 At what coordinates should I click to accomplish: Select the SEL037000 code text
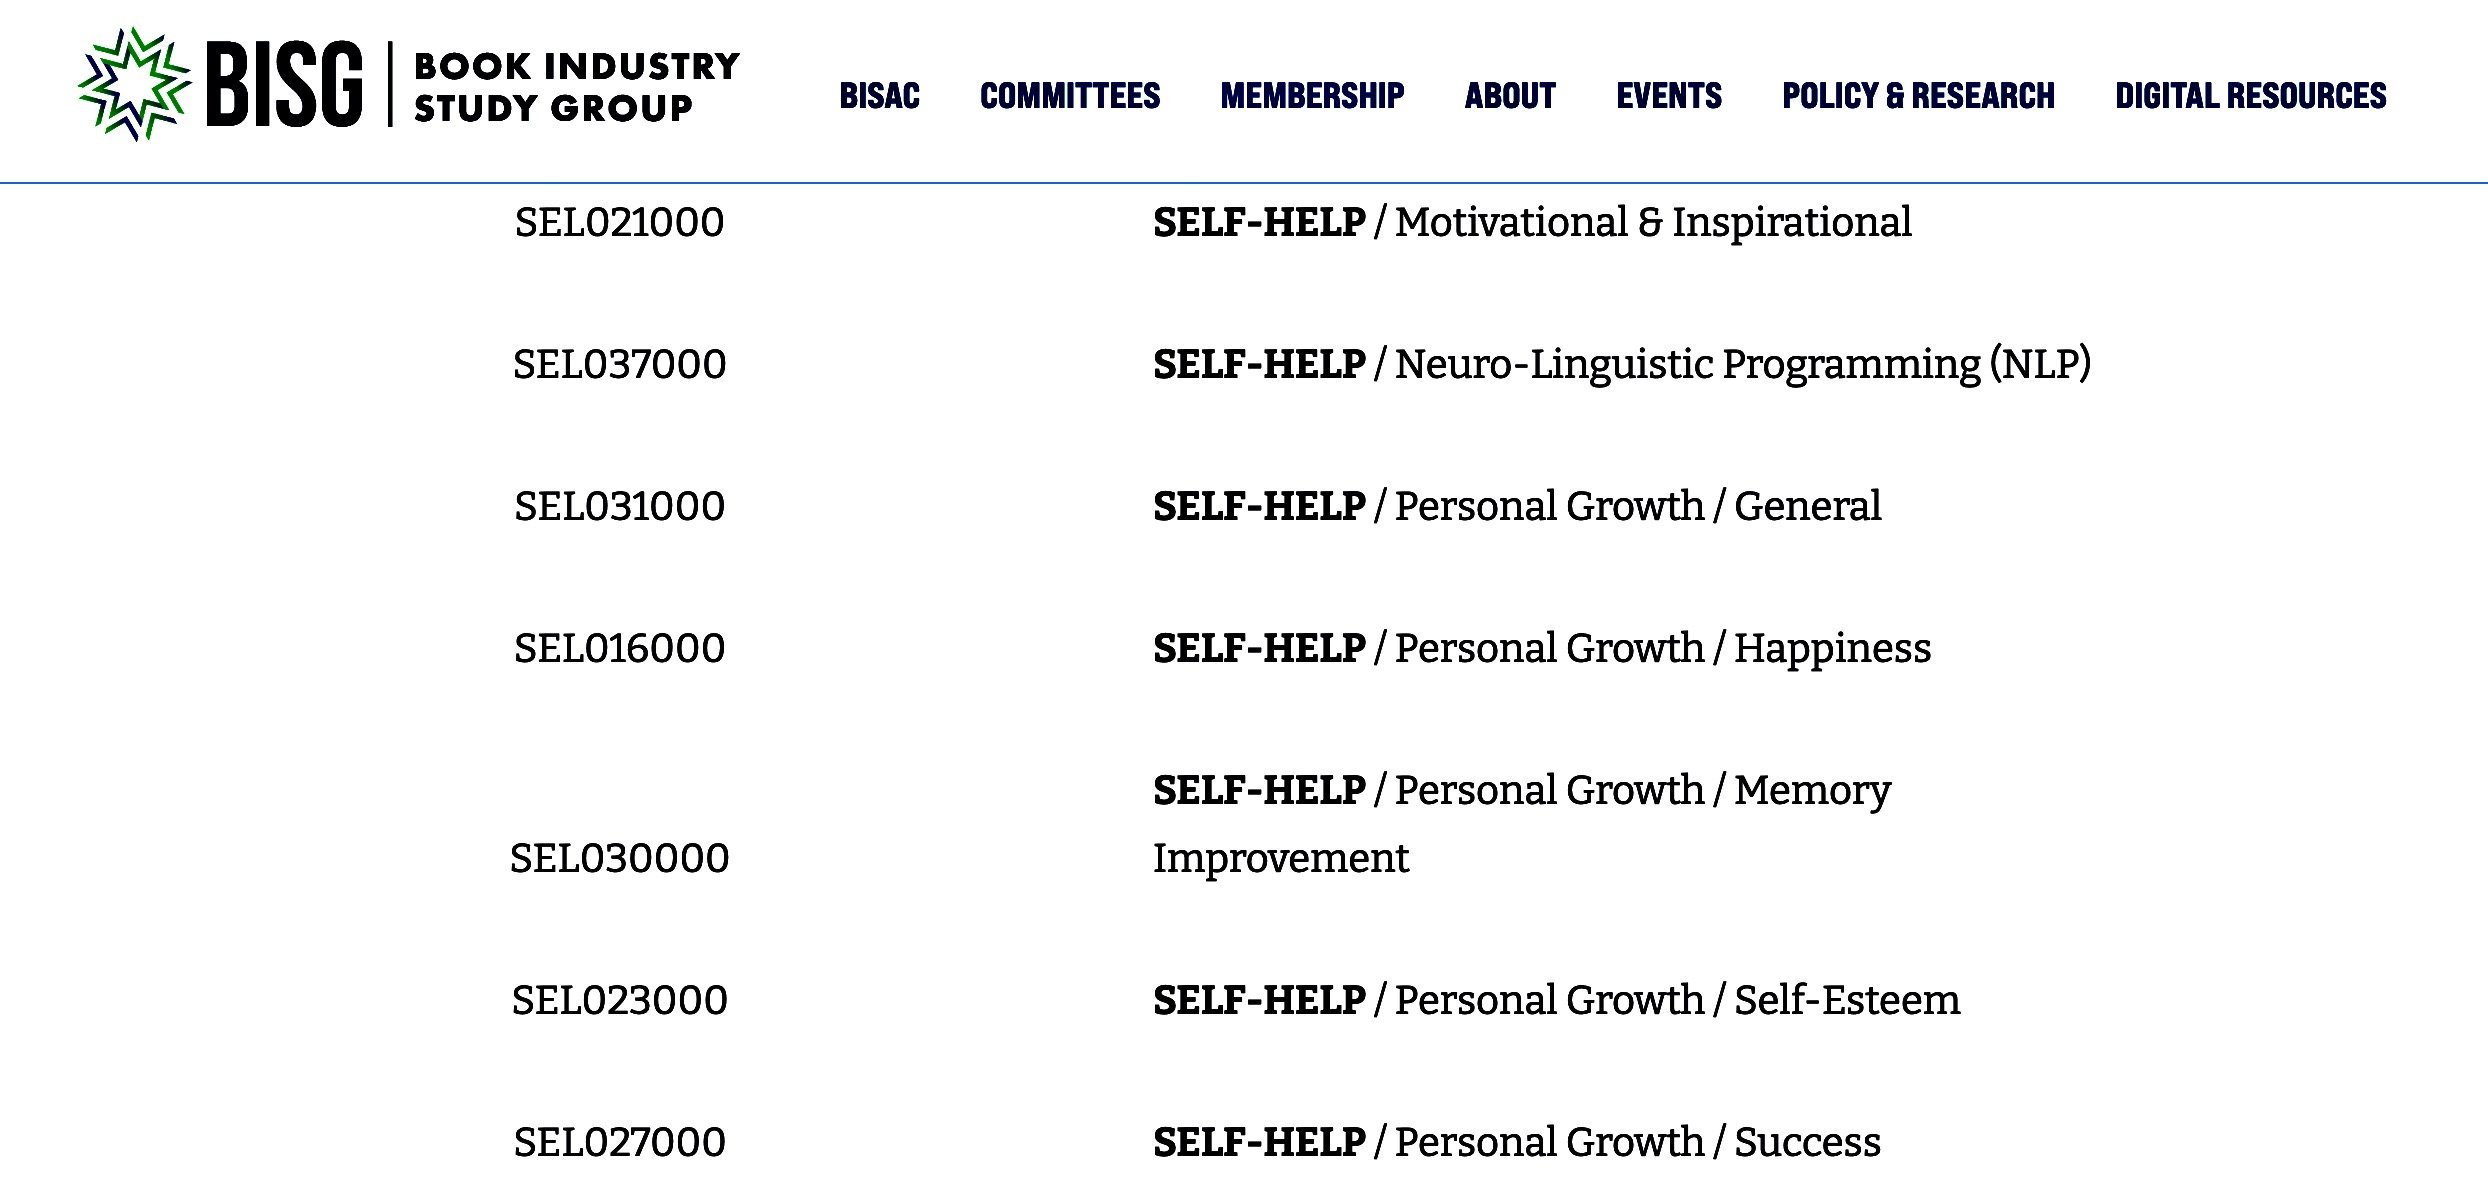(619, 364)
